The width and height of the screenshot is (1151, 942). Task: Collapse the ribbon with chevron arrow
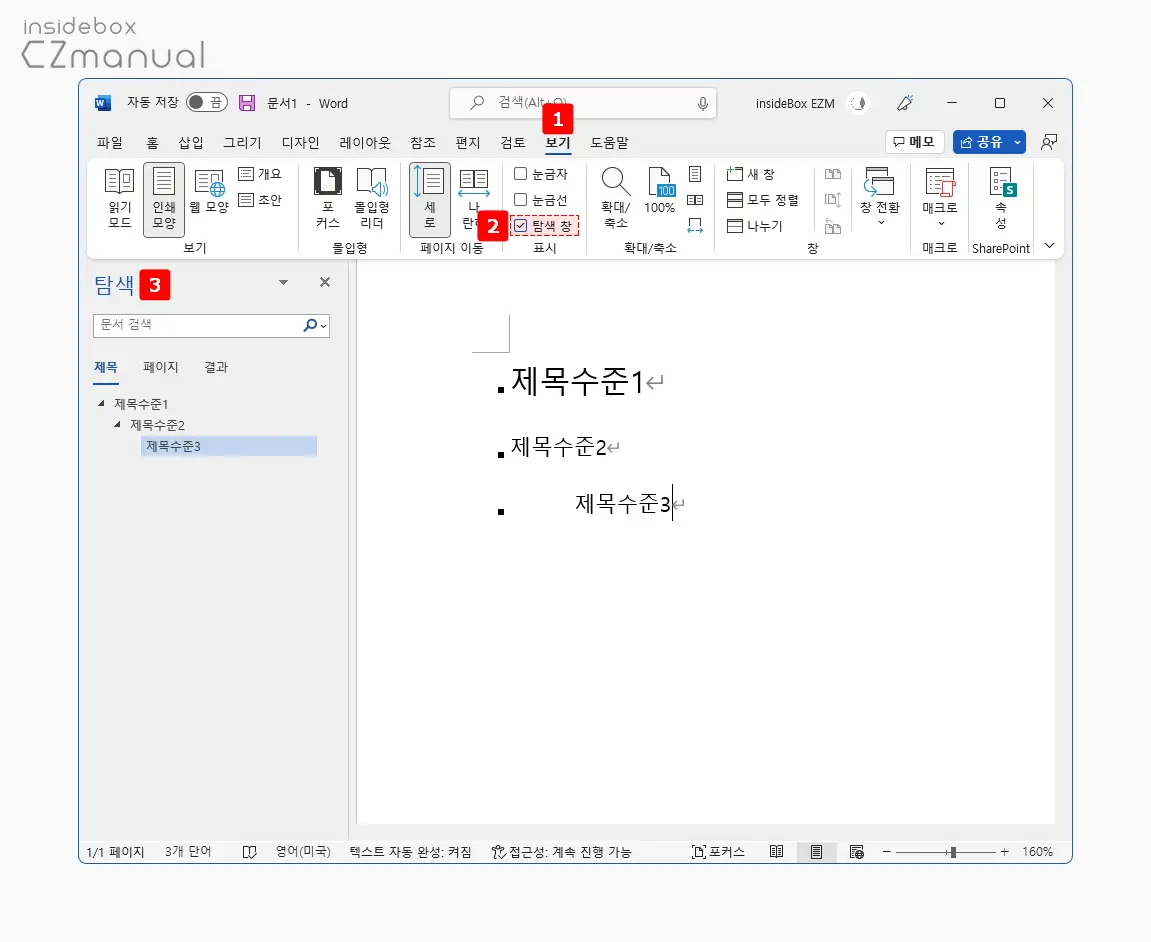1049,246
